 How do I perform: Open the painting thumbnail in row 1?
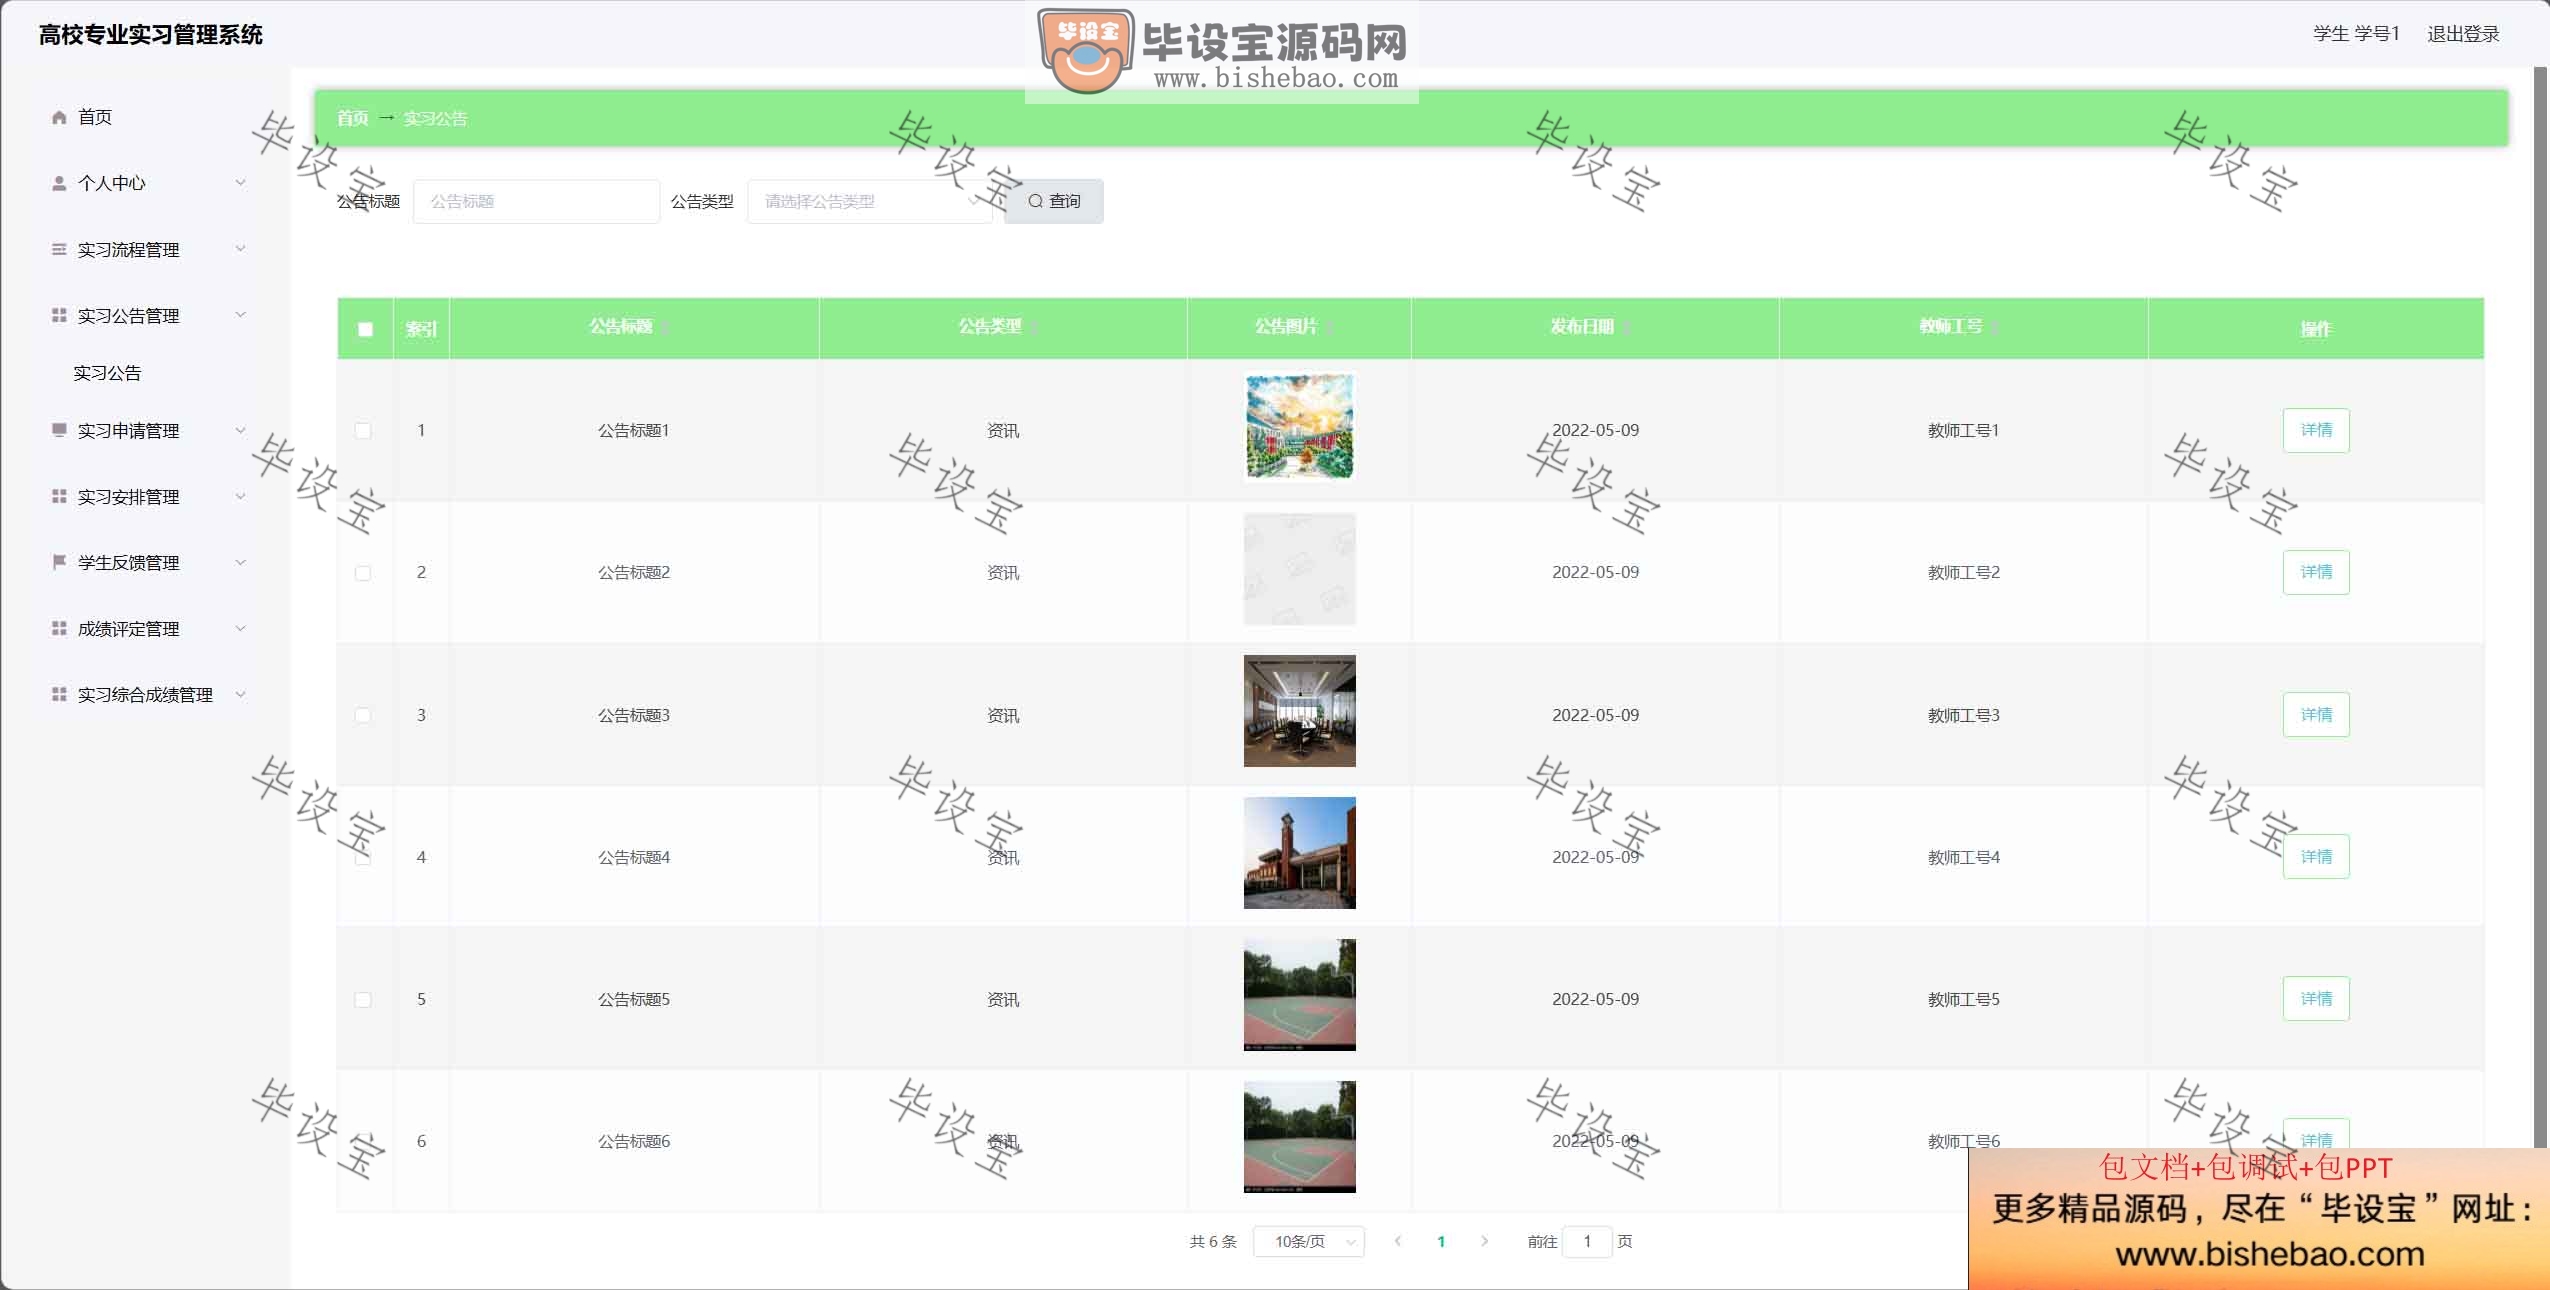pyautogui.click(x=1299, y=427)
